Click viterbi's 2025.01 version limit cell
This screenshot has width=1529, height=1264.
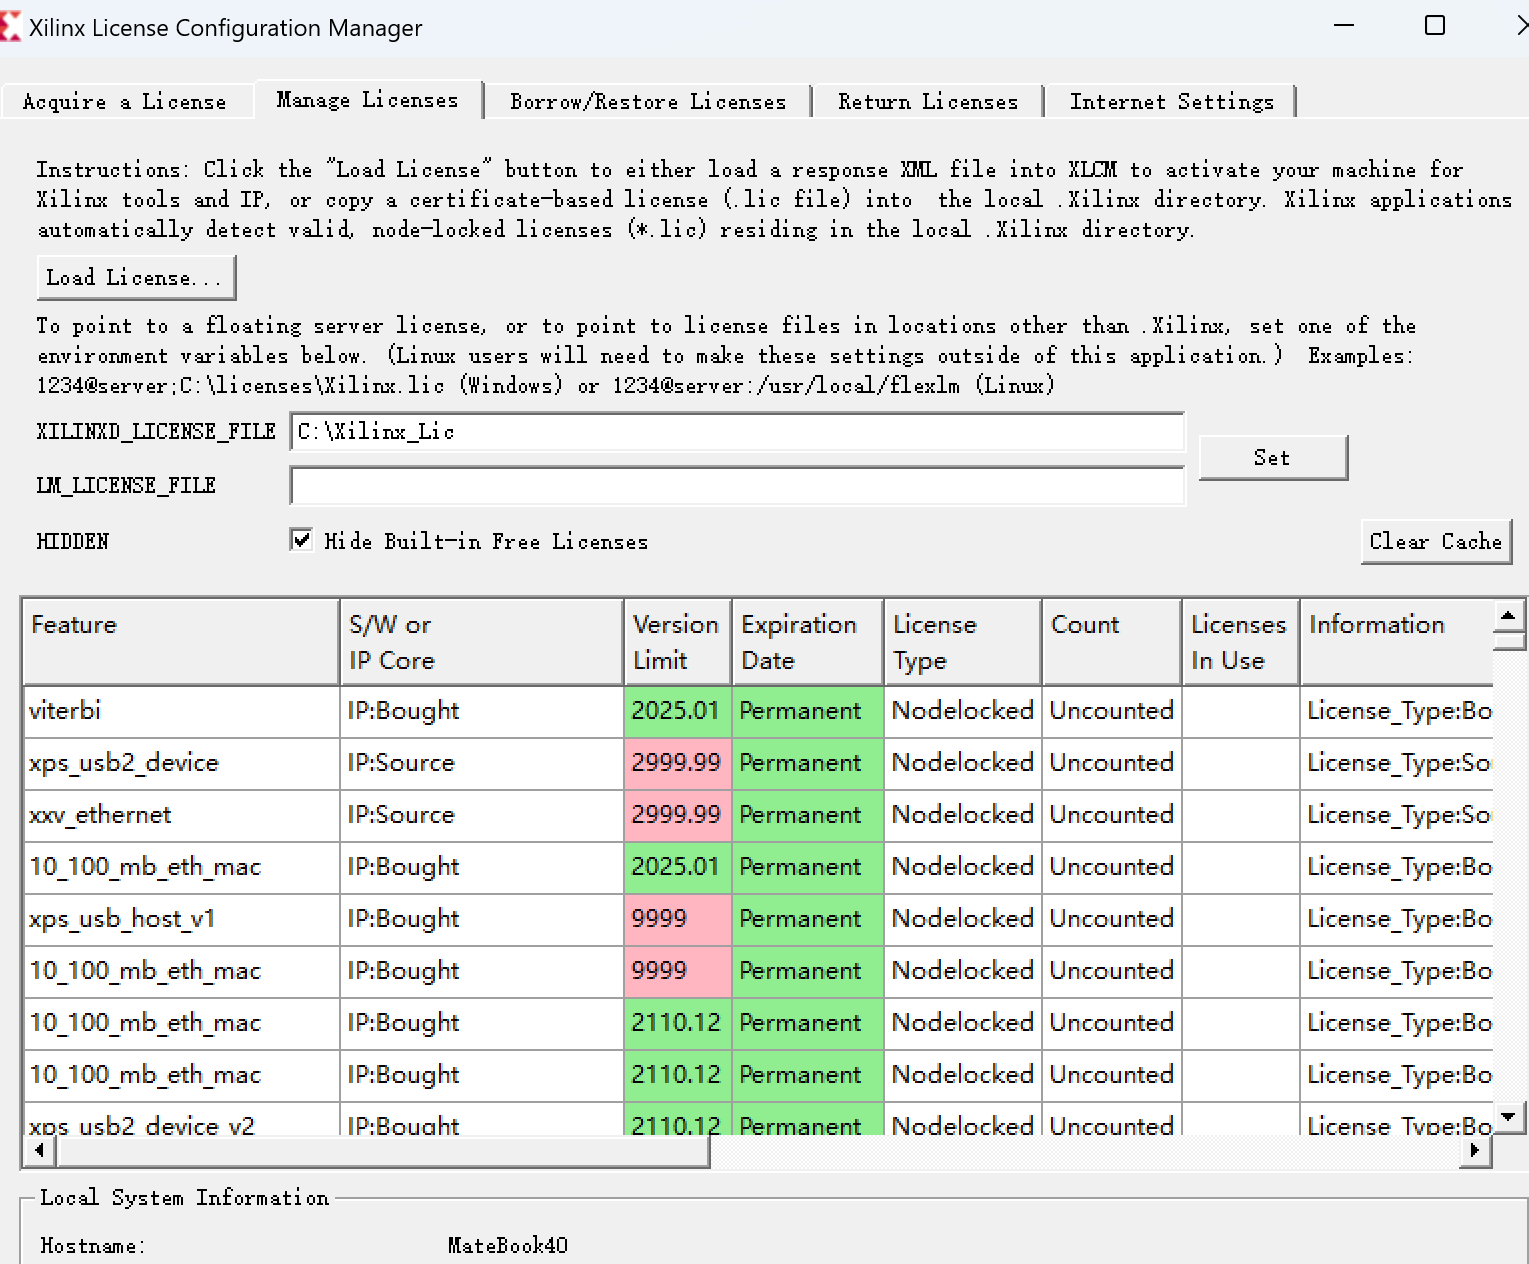(678, 711)
